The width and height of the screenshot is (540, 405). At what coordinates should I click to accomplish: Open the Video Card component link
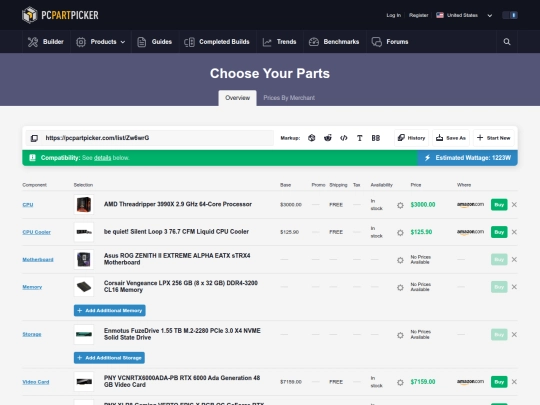36,382
